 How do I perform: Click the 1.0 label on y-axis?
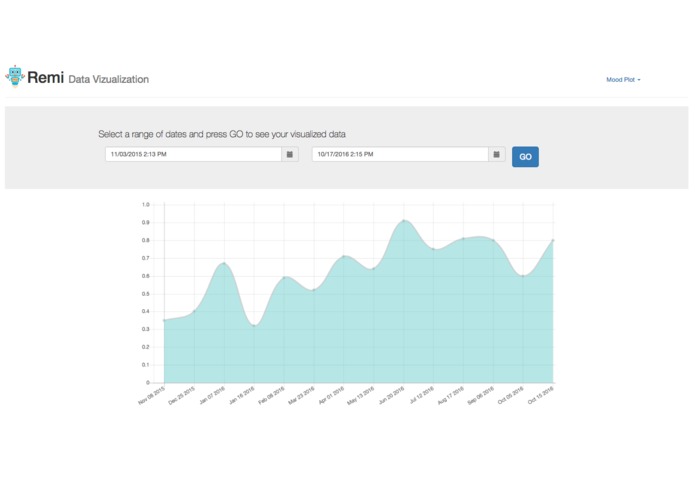[146, 205]
